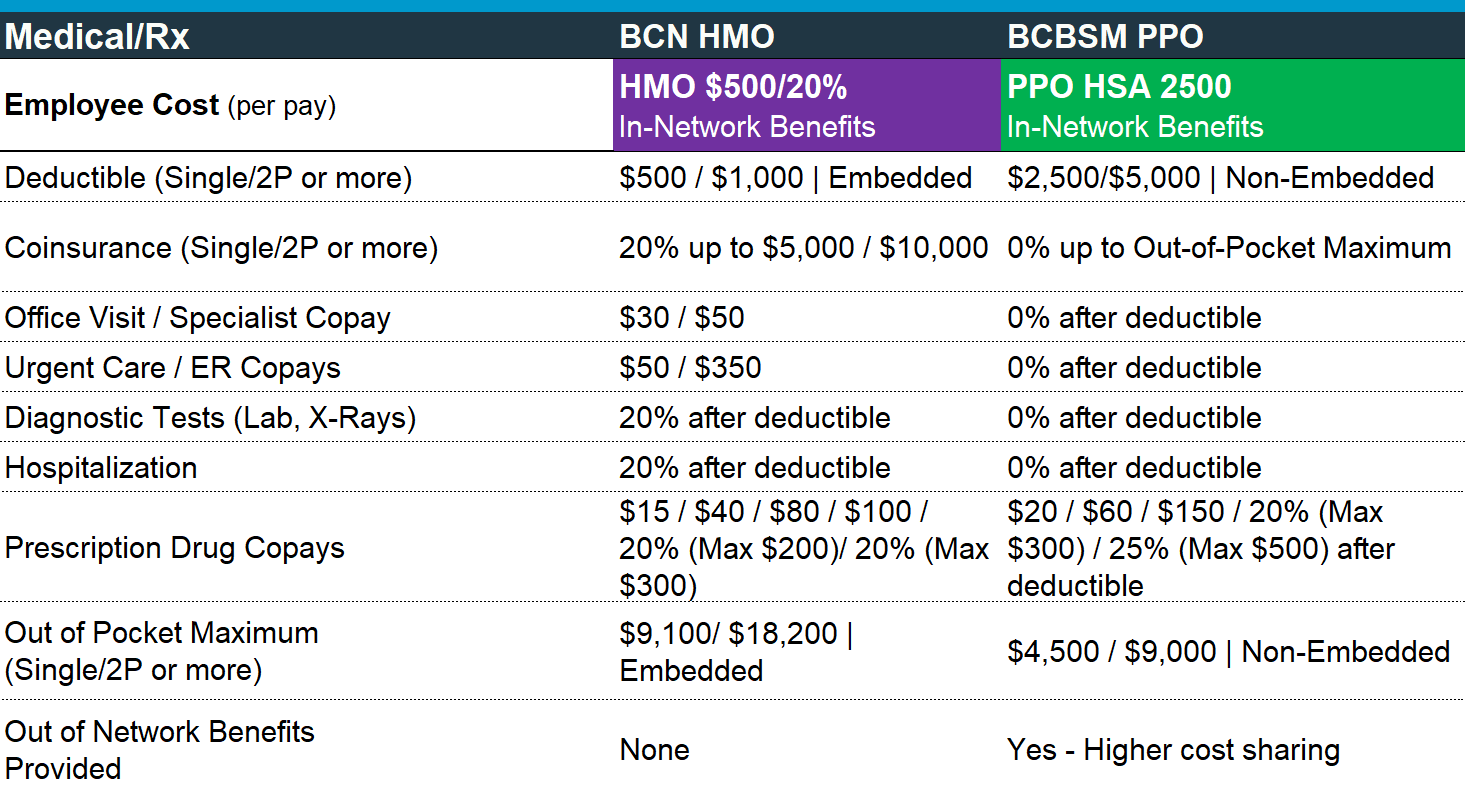Select the Employee Cost row label
1465x786 pixels.
[x=170, y=106]
